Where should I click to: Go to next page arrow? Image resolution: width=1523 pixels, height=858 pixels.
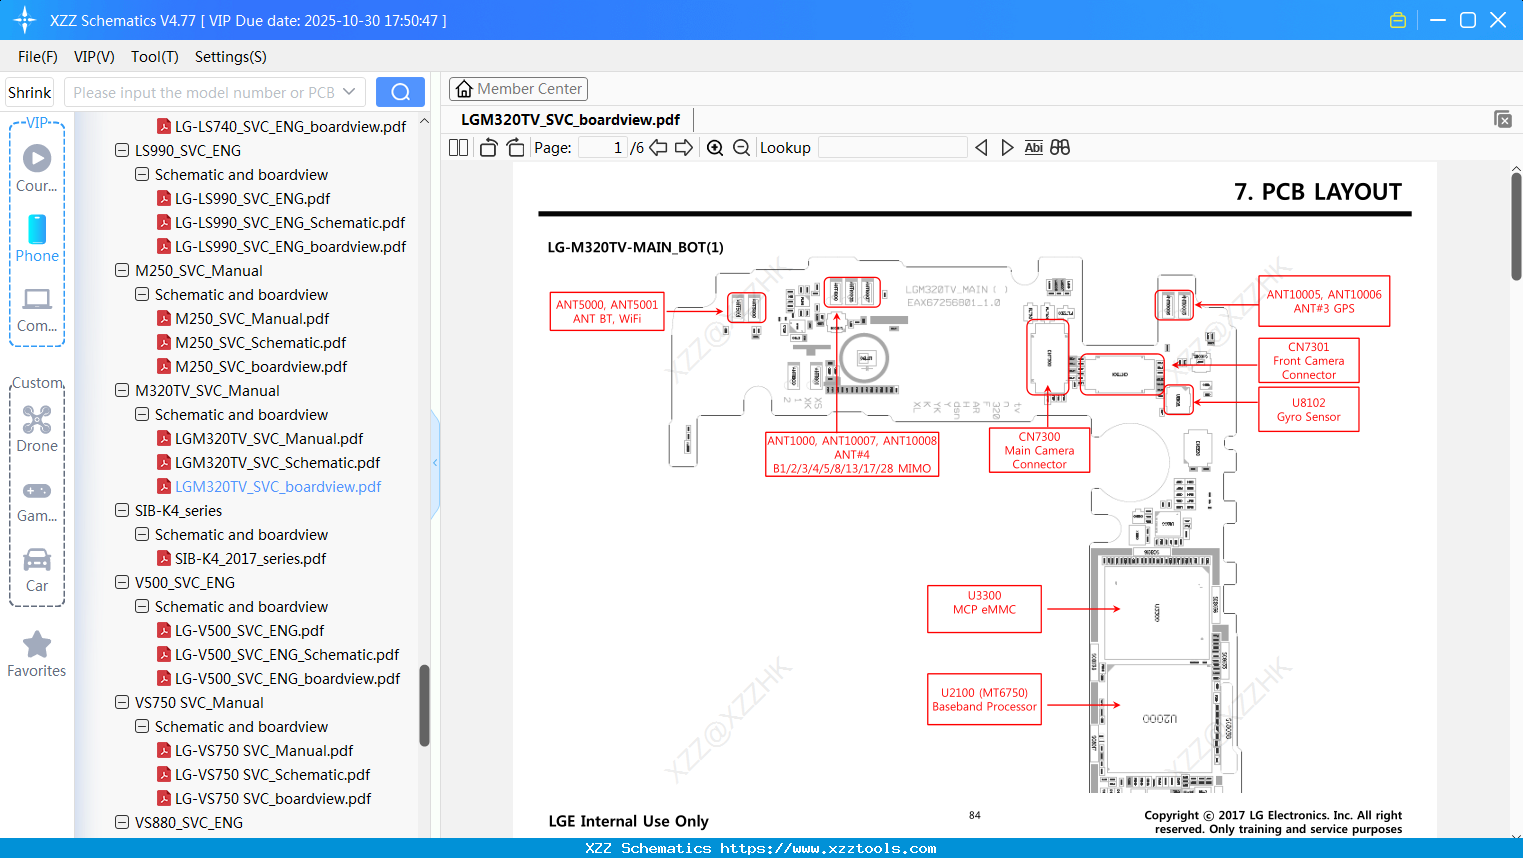(684, 148)
